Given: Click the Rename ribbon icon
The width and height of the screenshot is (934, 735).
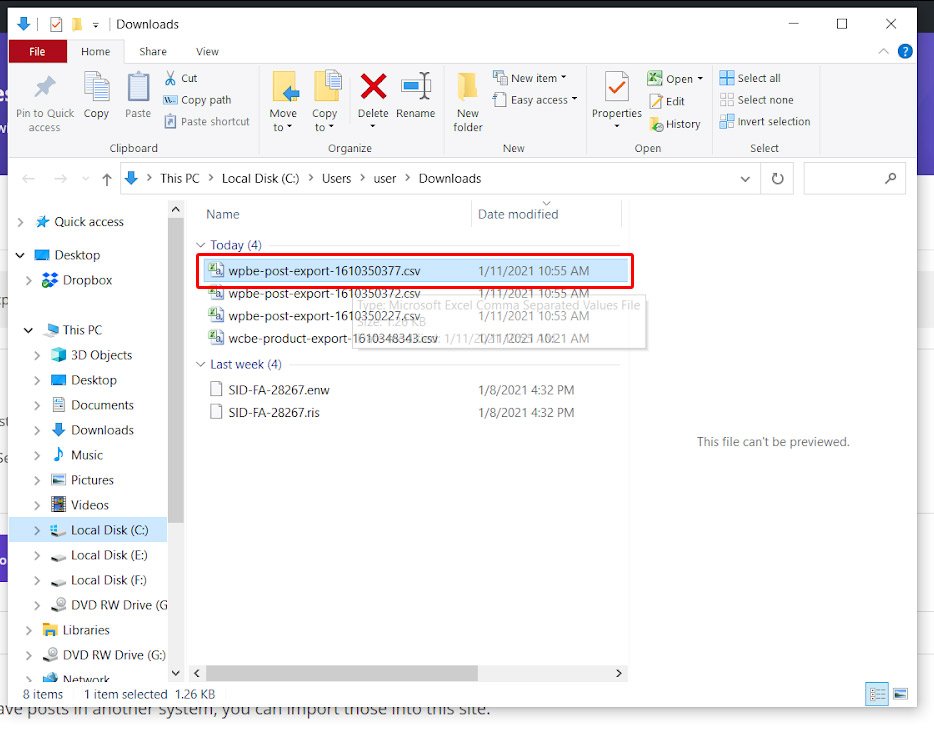Looking at the screenshot, I should click(x=416, y=86).
